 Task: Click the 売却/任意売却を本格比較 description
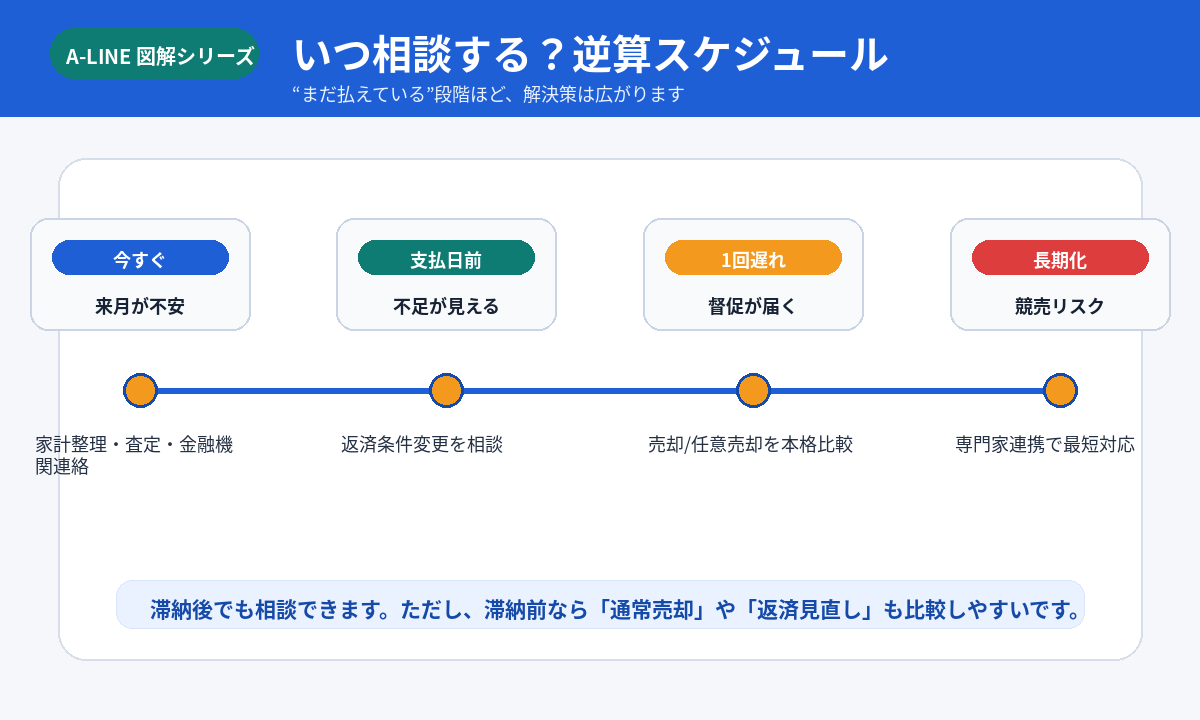pos(750,445)
